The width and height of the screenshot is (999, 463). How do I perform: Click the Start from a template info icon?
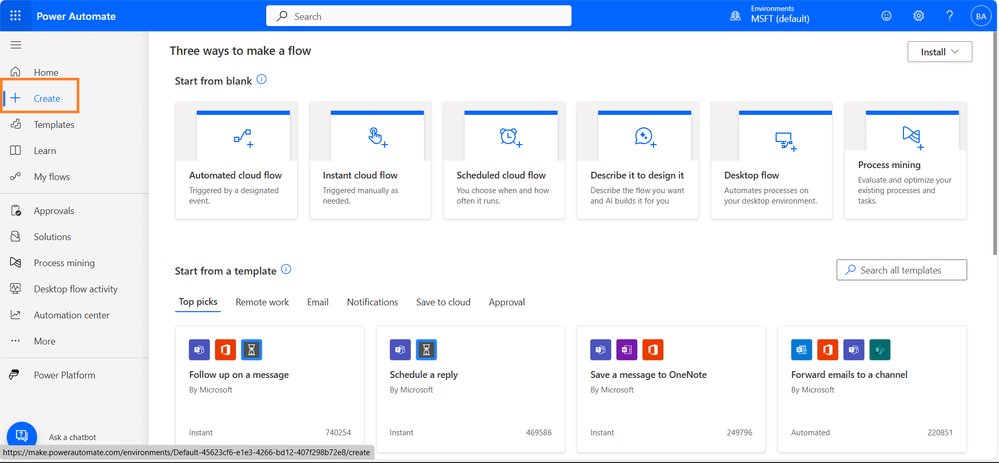point(286,269)
